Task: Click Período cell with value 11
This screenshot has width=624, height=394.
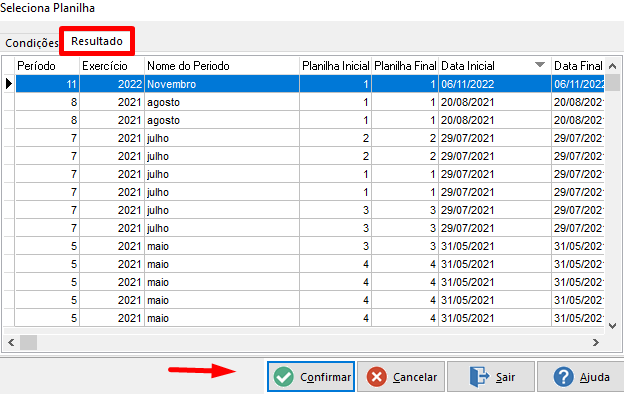Action: tap(47, 84)
